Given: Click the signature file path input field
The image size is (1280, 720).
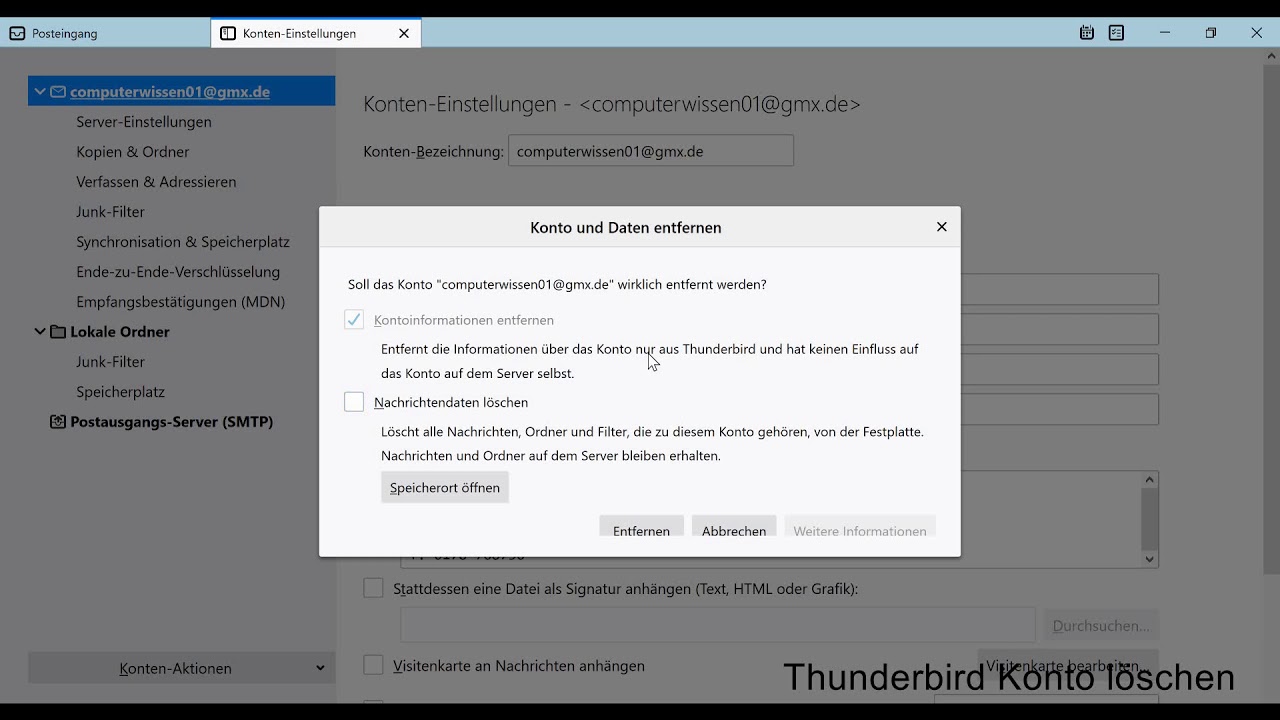Looking at the screenshot, I should point(718,625).
